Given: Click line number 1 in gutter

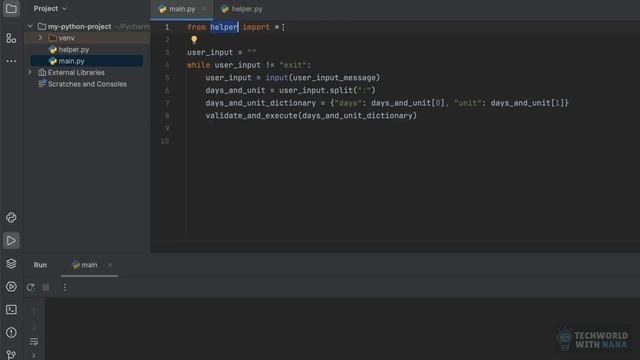Looking at the screenshot, I should [167, 27].
